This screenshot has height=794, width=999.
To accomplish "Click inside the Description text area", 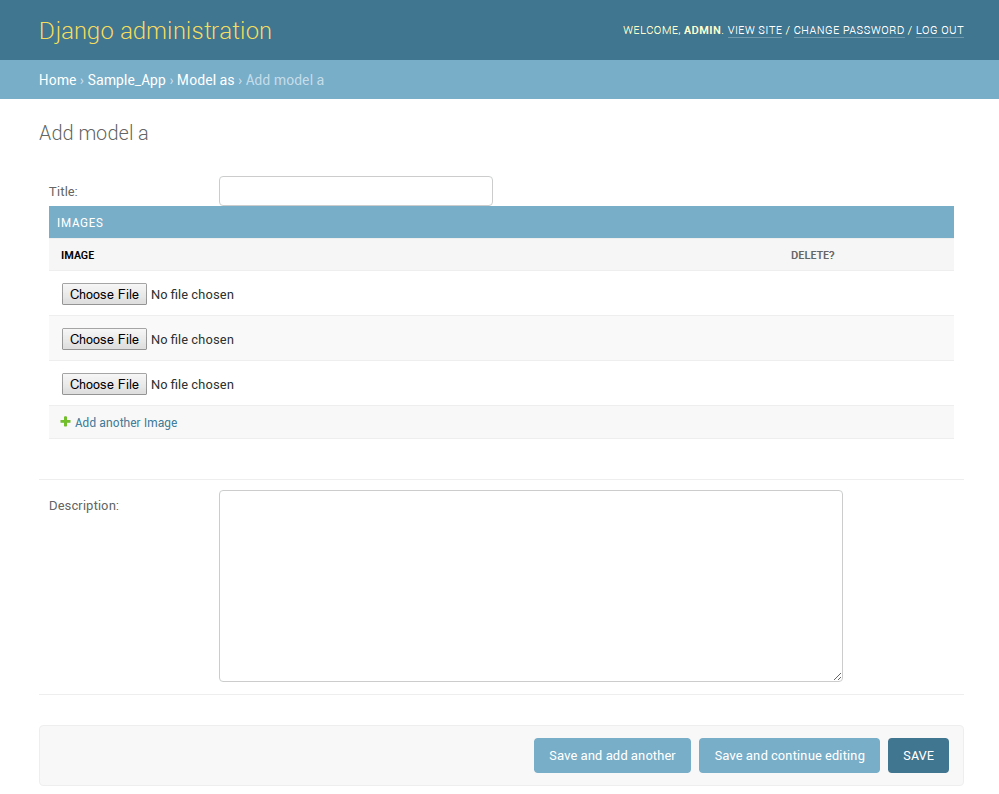I will pyautogui.click(x=530, y=585).
